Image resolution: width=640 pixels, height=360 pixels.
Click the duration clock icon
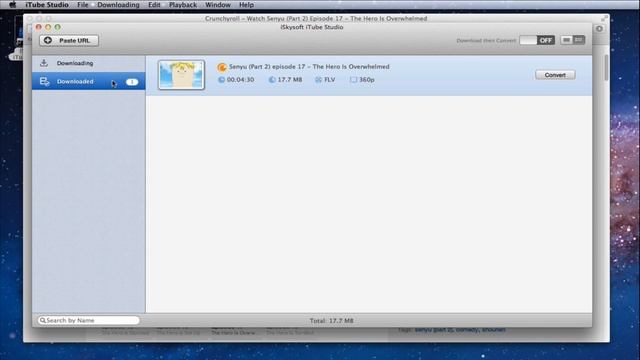pyautogui.click(x=221, y=80)
